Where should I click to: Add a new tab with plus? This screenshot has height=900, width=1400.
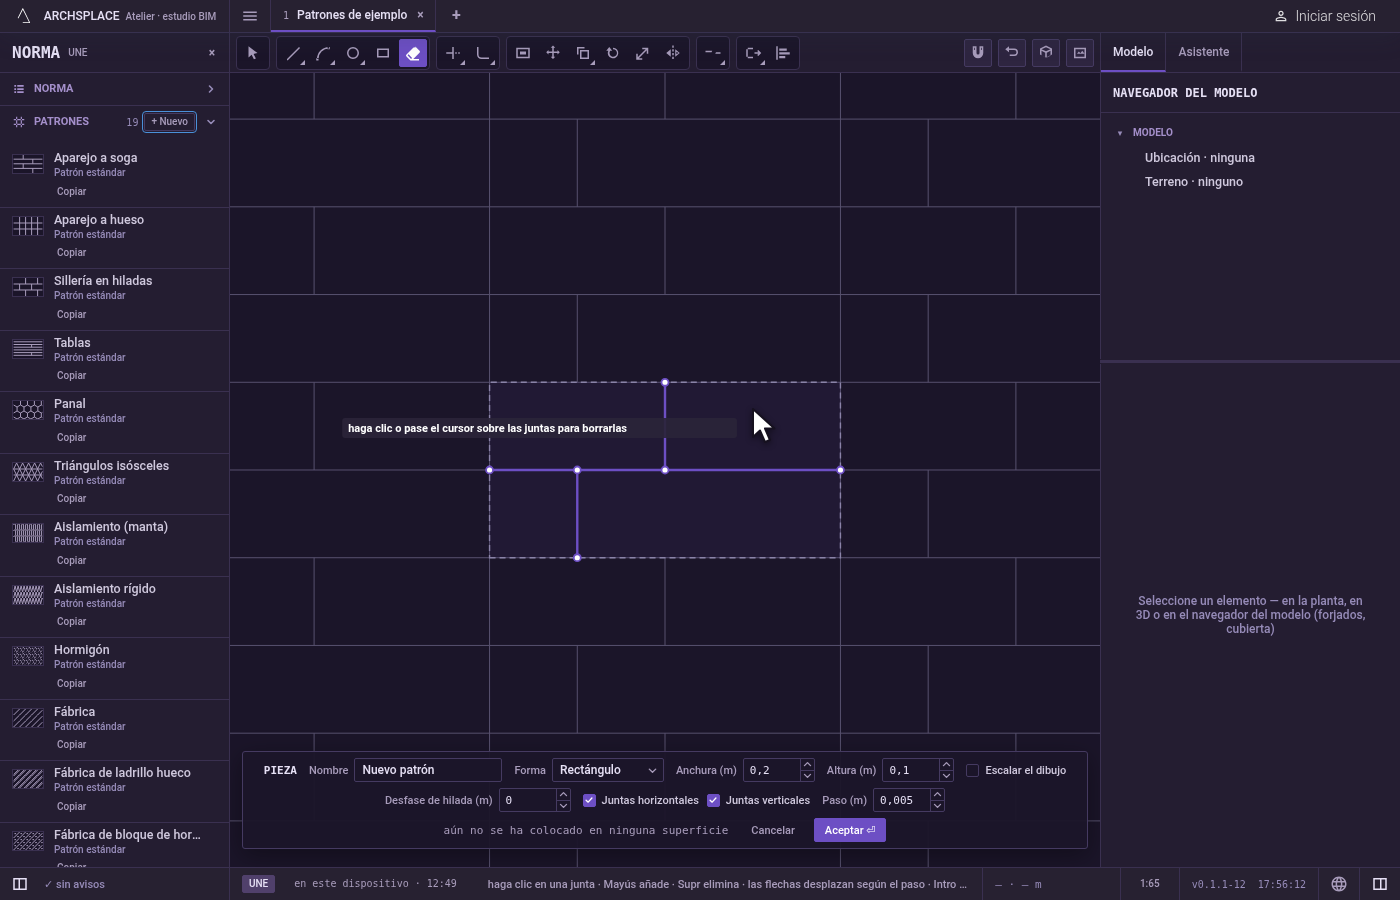(456, 15)
